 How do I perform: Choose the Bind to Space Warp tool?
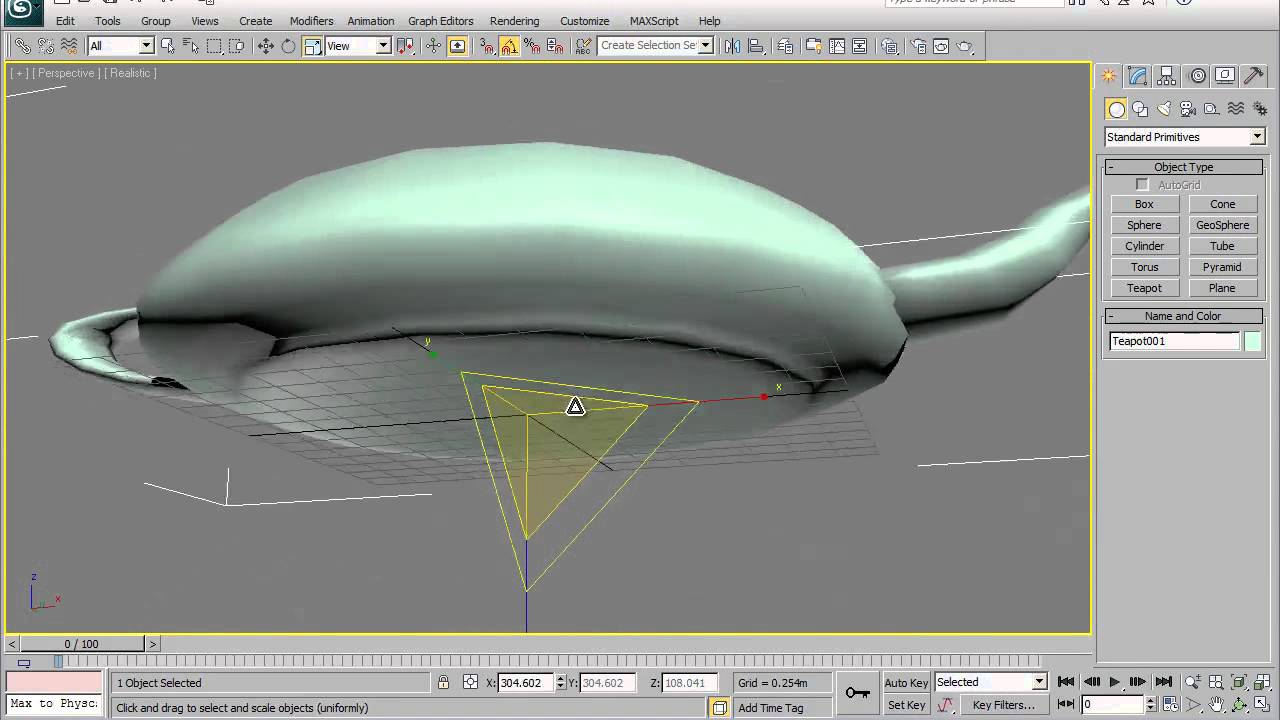[x=69, y=46]
